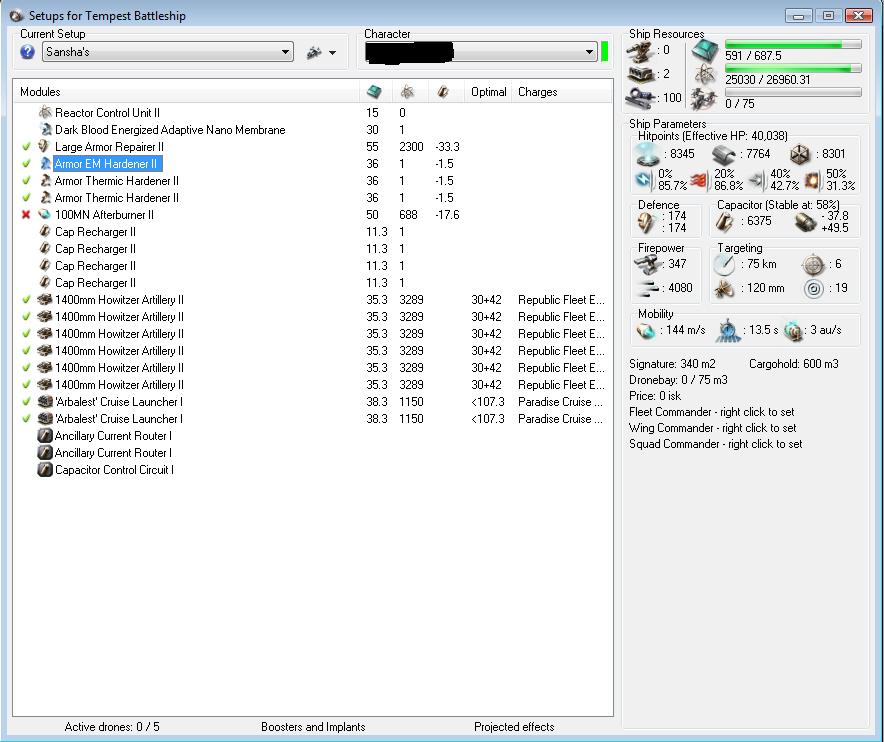The height and width of the screenshot is (742, 884).
Task: Toggle the first 'Arbalest' Cruise Launcher I checkmark
Action: click(26, 402)
